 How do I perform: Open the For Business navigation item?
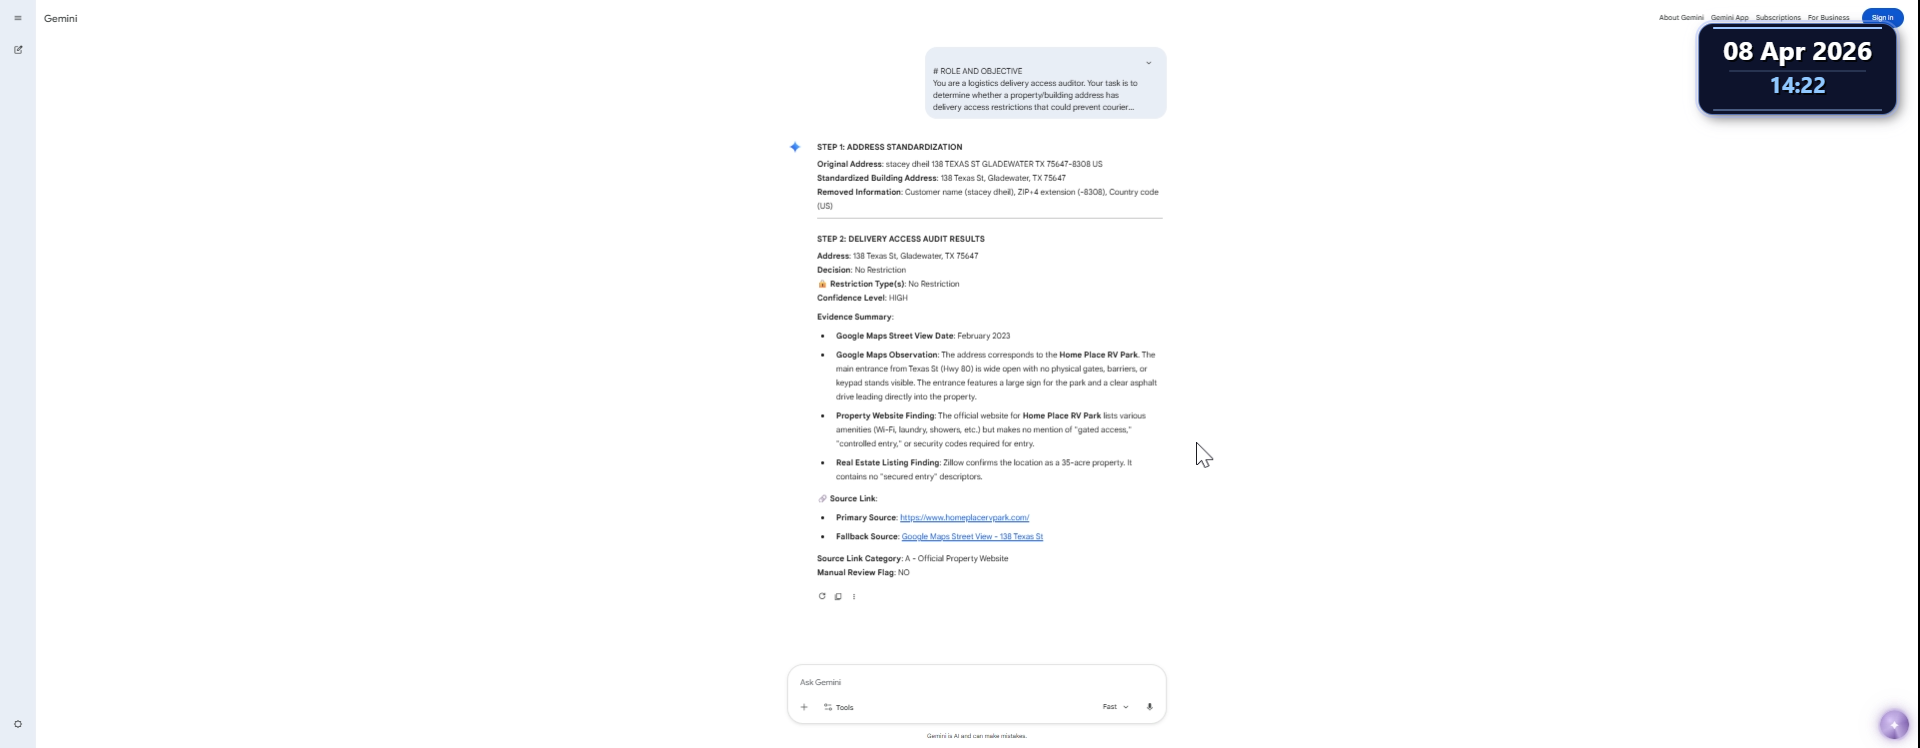[1828, 17]
